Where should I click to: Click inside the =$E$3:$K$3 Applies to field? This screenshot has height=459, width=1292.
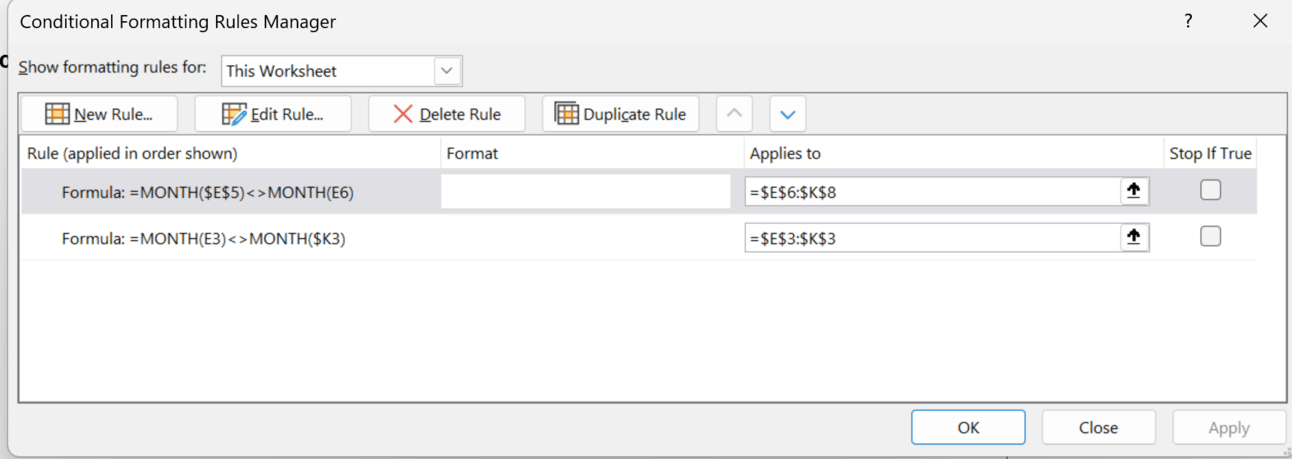[933, 237]
